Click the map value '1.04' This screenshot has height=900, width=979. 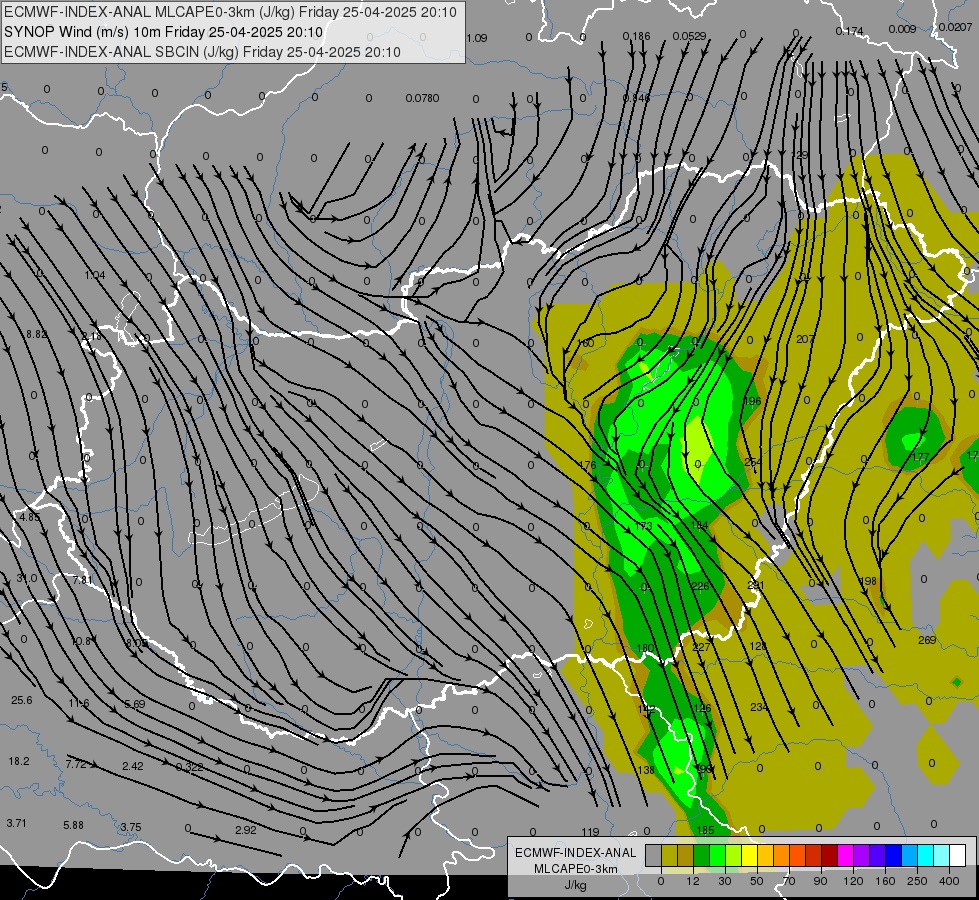95,275
